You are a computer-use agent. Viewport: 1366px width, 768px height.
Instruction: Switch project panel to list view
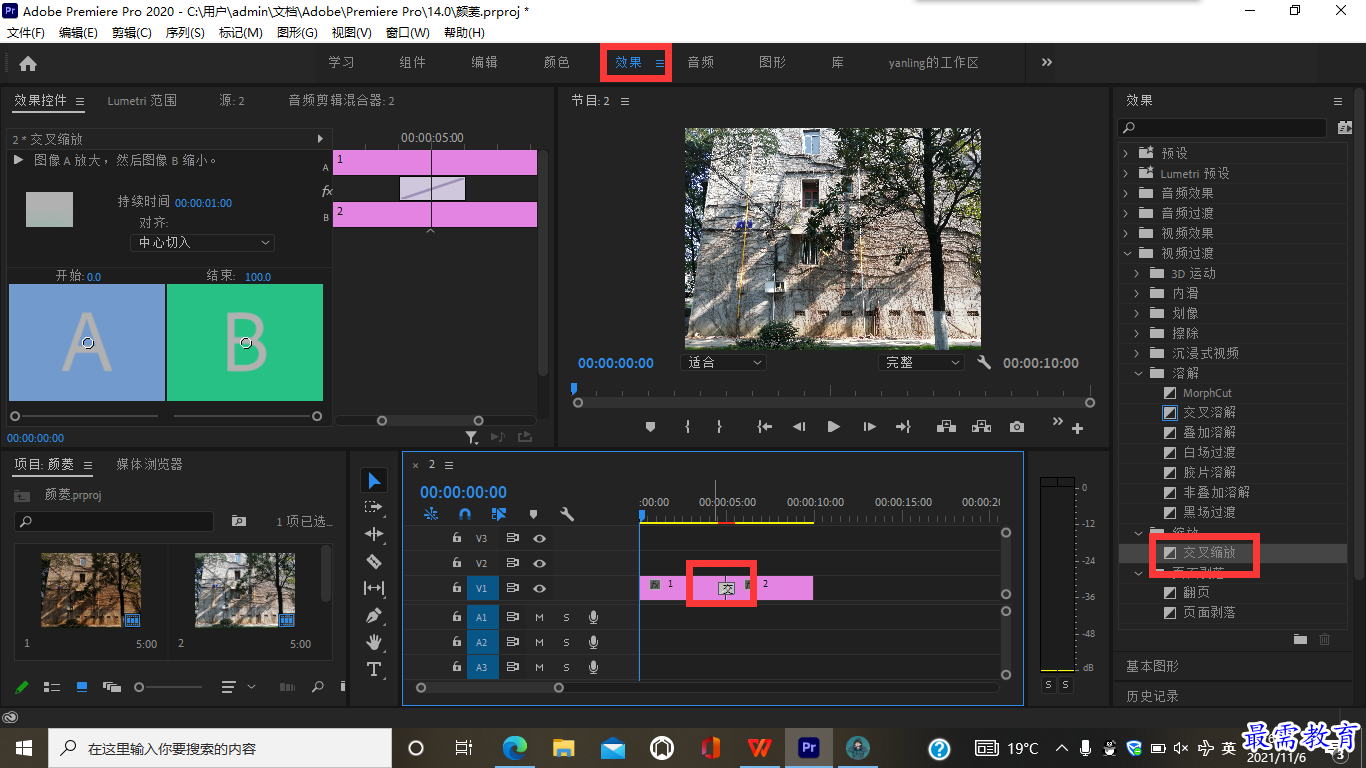[52, 687]
